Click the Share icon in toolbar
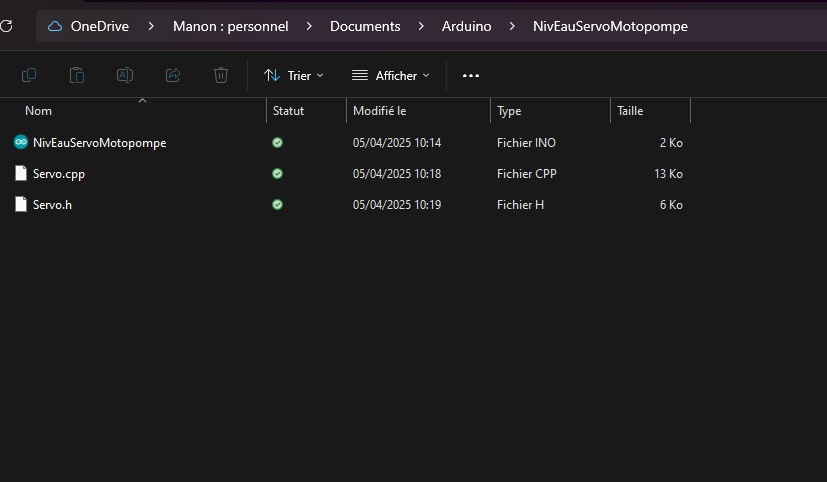Image resolution: width=827 pixels, height=482 pixels. click(173, 75)
